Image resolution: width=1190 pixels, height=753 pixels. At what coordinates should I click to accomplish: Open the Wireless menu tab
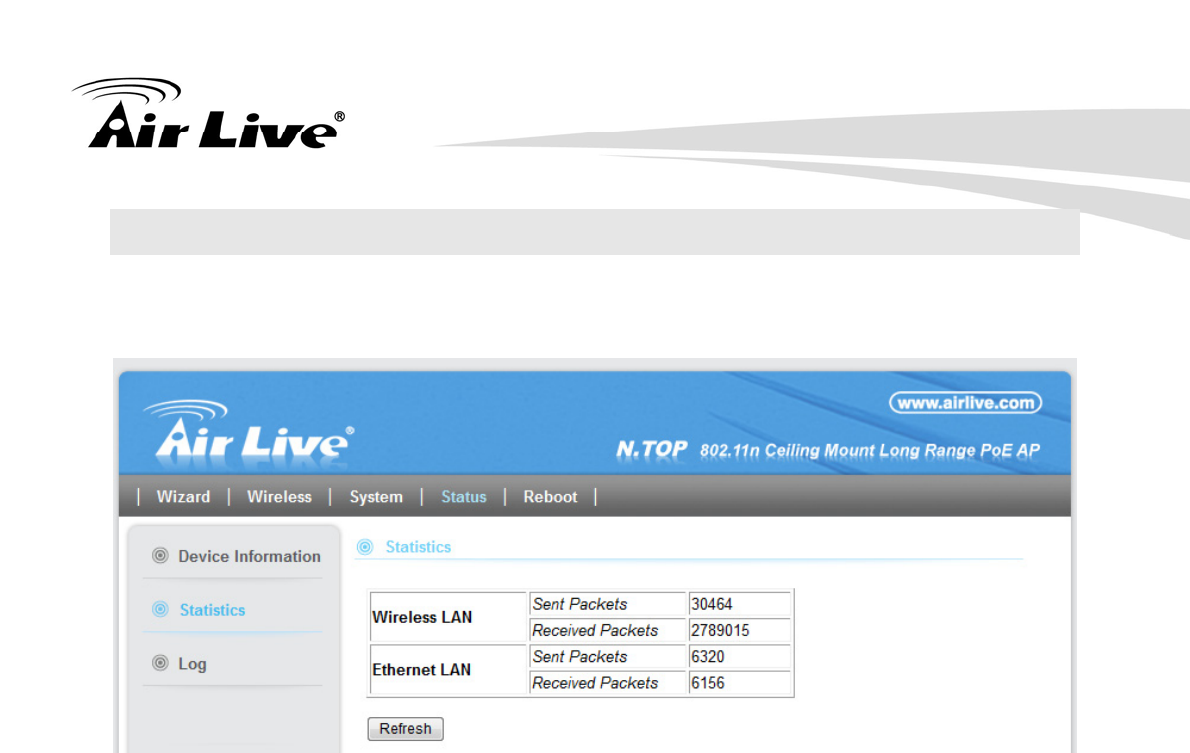(279, 496)
